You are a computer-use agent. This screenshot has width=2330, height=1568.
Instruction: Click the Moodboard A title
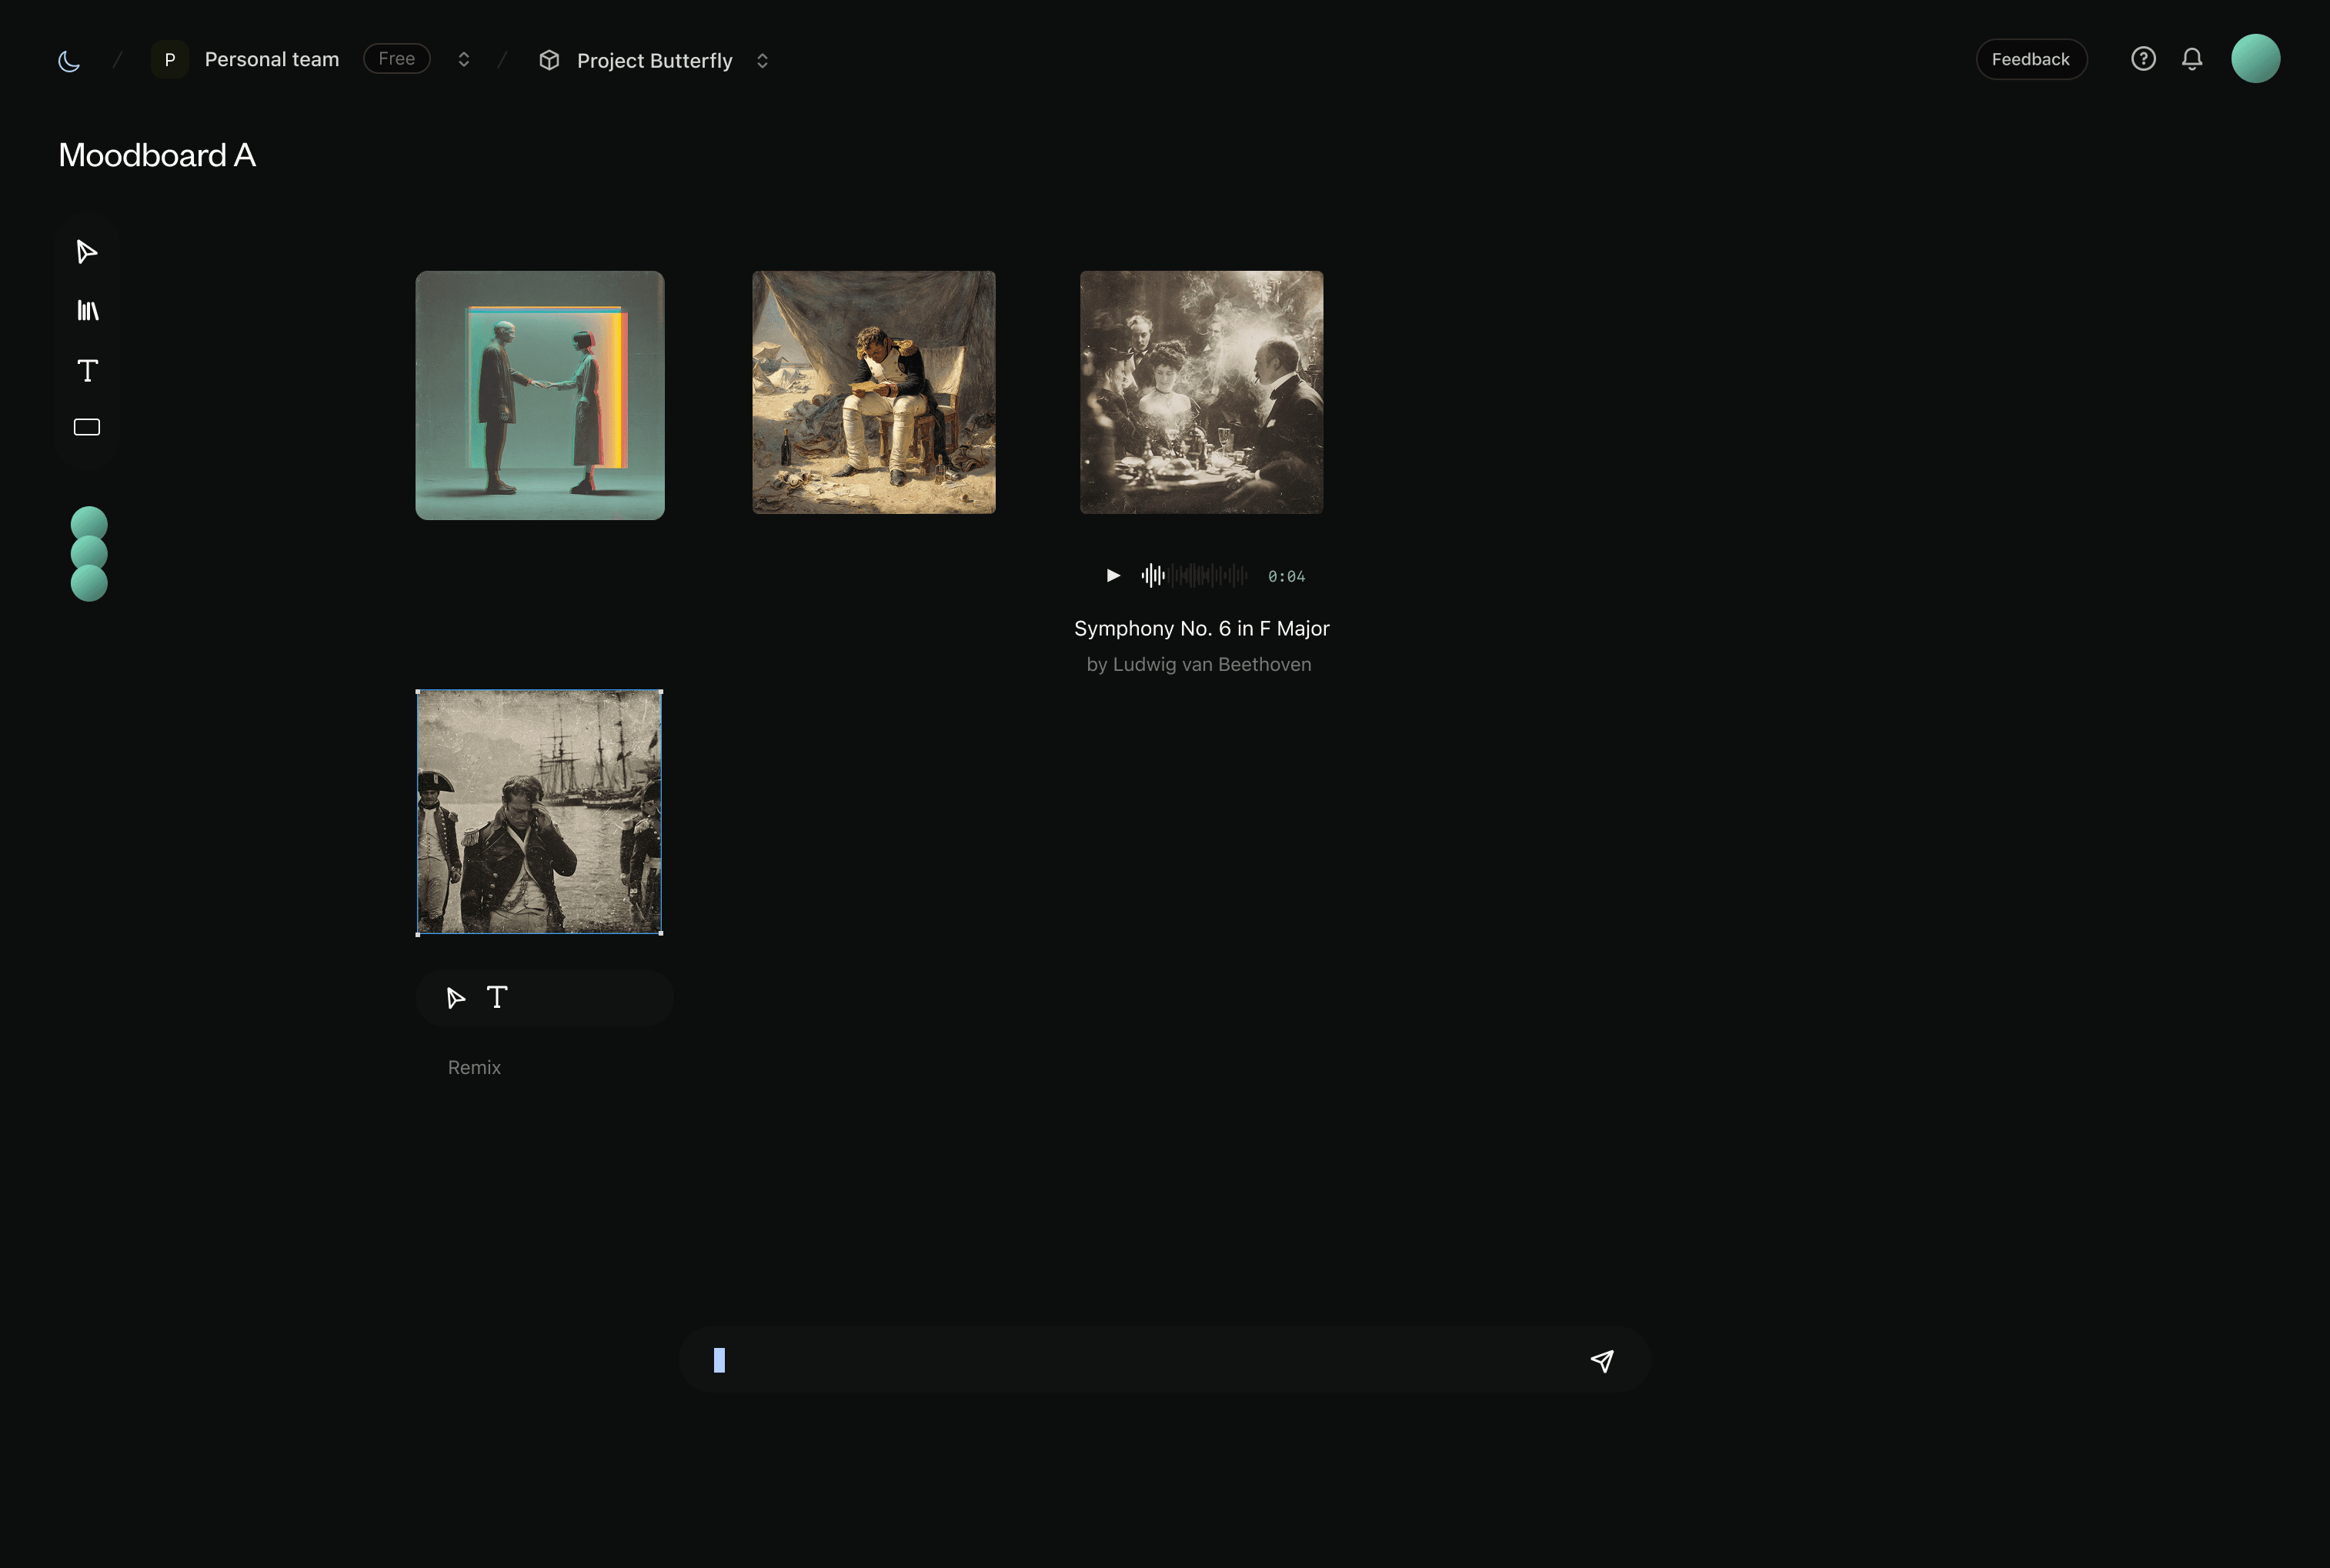click(x=157, y=155)
